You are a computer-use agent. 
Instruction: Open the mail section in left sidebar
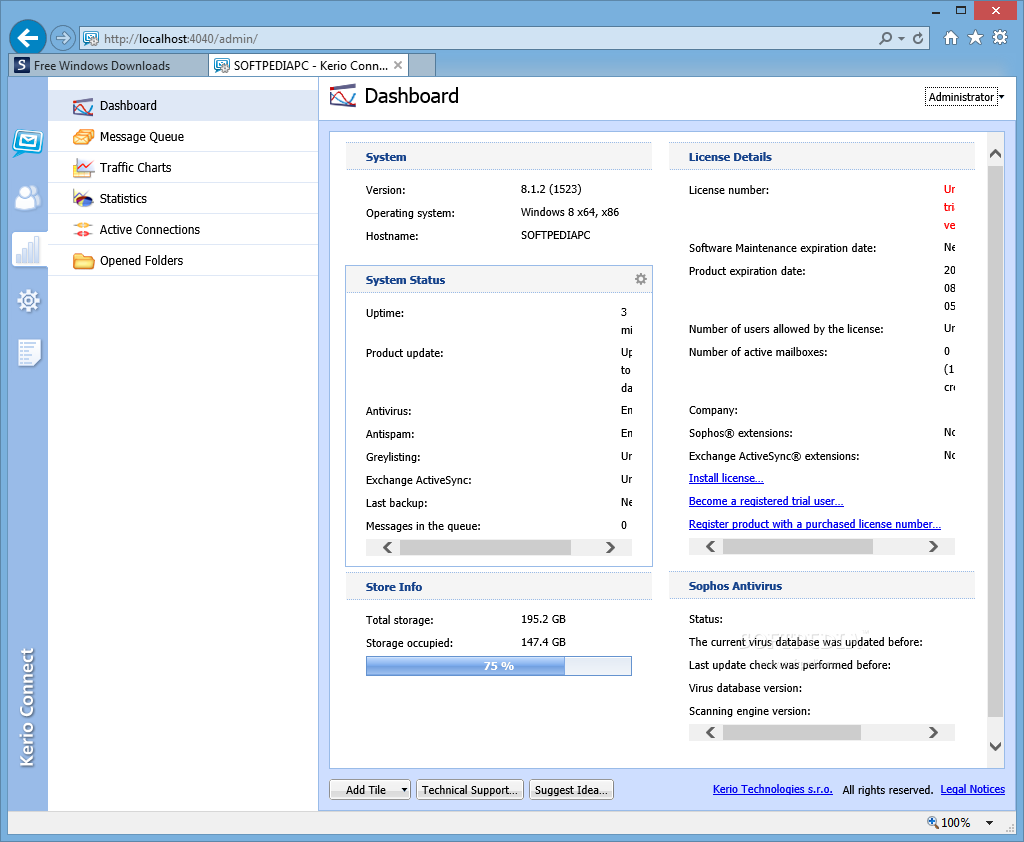coord(27,141)
